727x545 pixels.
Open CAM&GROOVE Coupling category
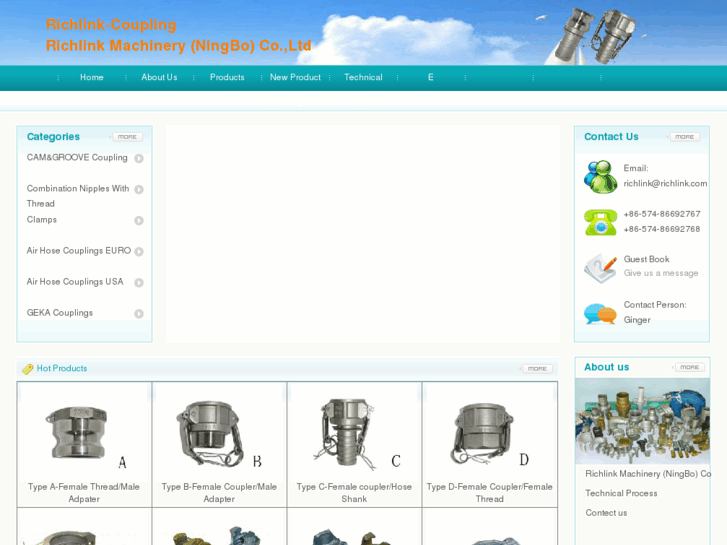click(77, 158)
